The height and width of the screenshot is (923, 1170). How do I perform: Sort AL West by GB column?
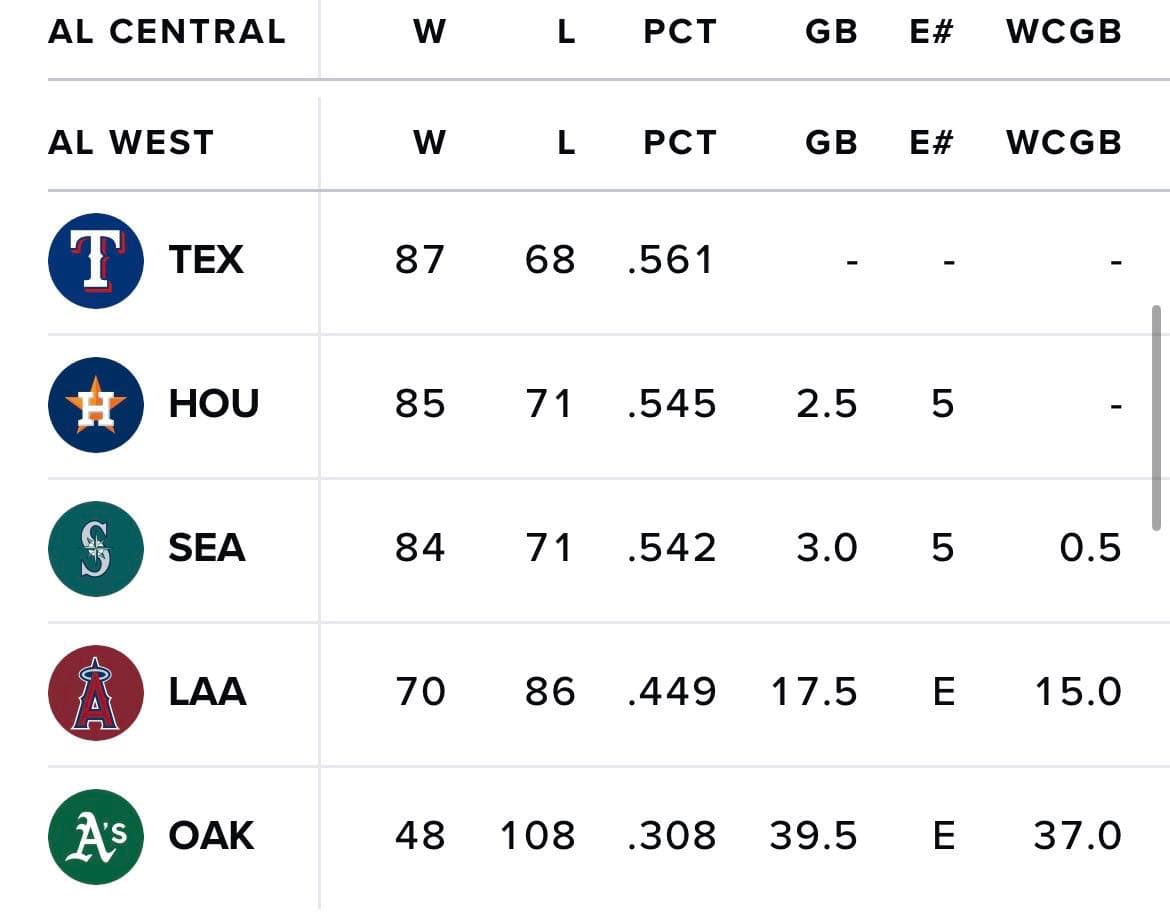[831, 143]
